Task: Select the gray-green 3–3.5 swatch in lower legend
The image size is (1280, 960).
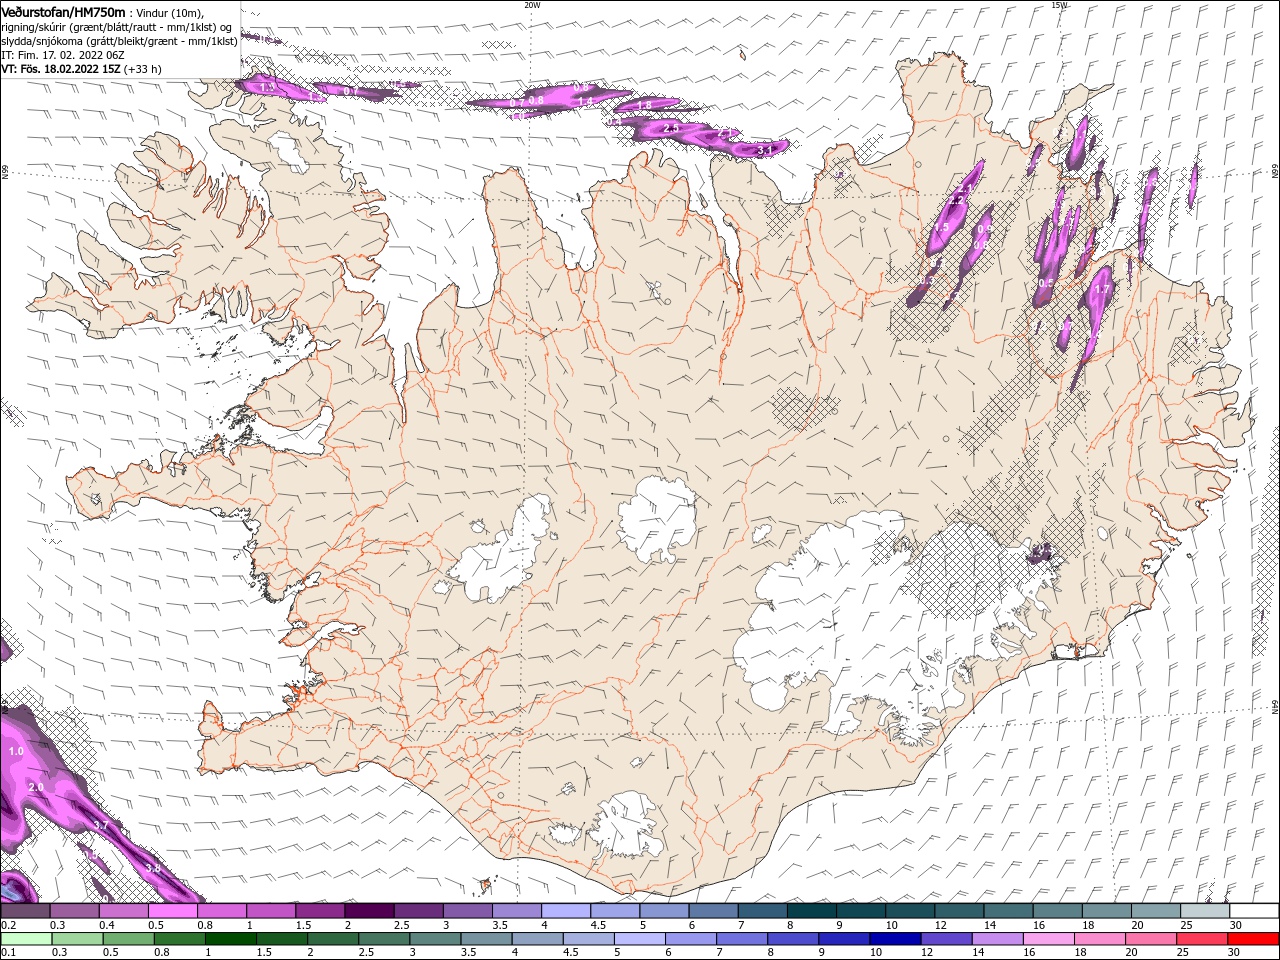Action: tap(435, 939)
